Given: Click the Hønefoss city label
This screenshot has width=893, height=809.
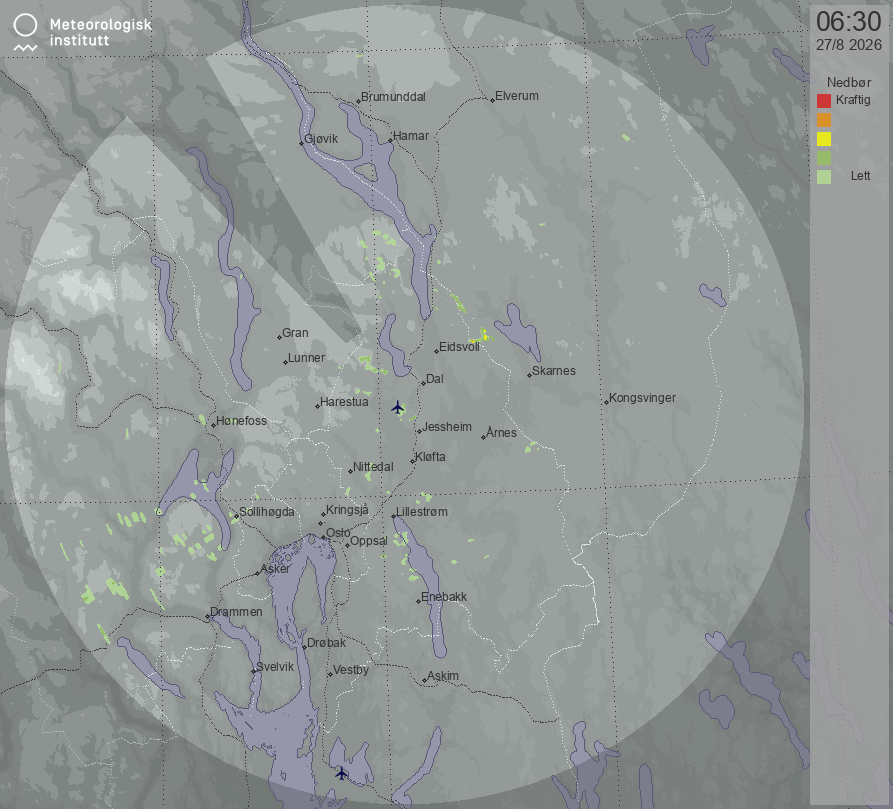Looking at the screenshot, I should click(241, 421).
